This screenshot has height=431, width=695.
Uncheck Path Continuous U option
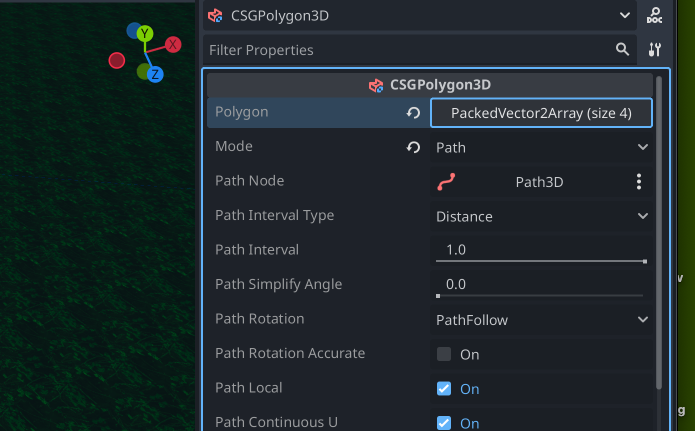click(444, 423)
